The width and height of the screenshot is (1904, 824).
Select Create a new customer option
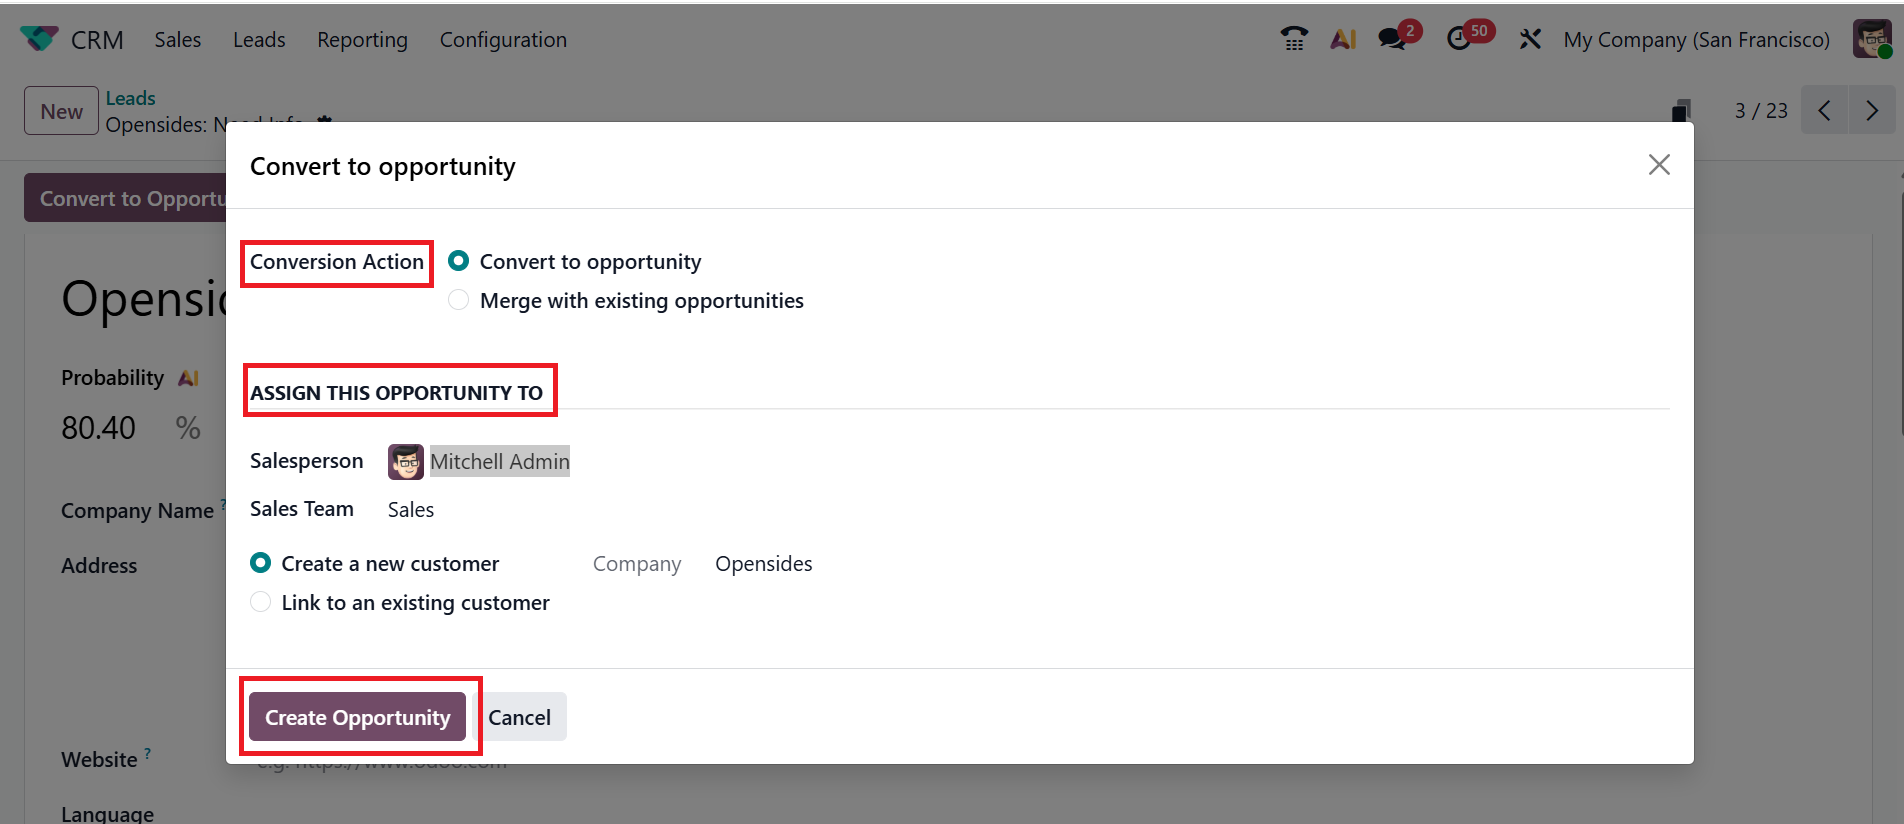pos(261,563)
